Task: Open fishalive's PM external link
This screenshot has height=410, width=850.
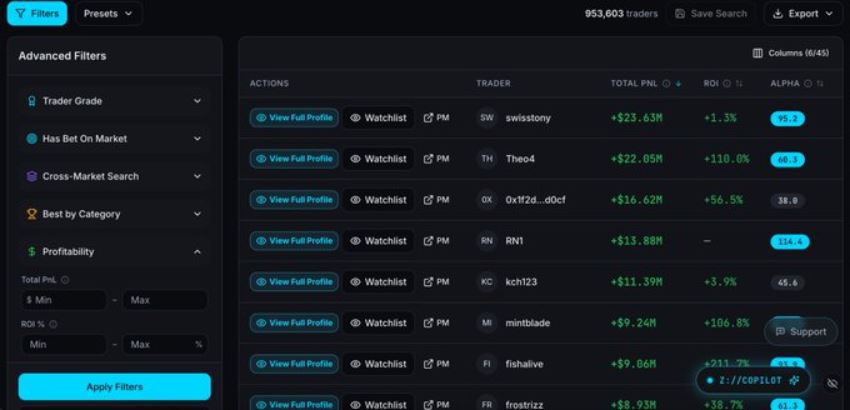Action: [x=436, y=364]
